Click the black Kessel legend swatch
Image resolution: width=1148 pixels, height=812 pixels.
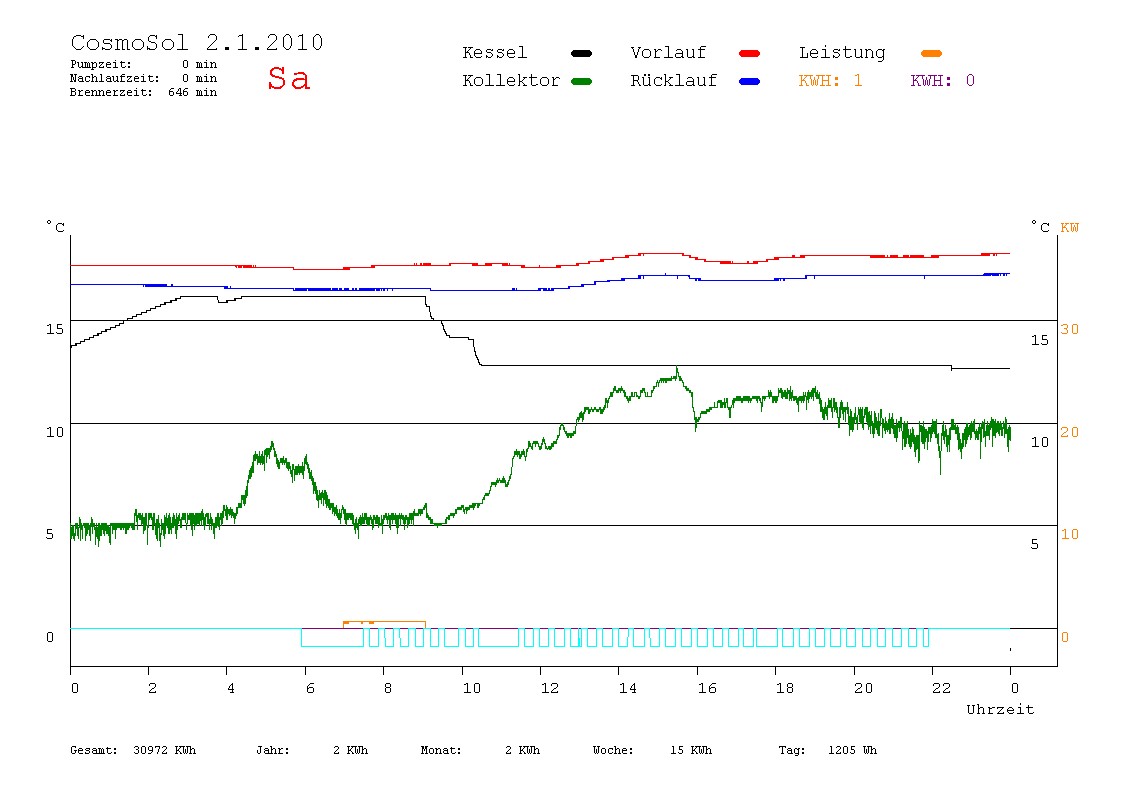pos(581,53)
